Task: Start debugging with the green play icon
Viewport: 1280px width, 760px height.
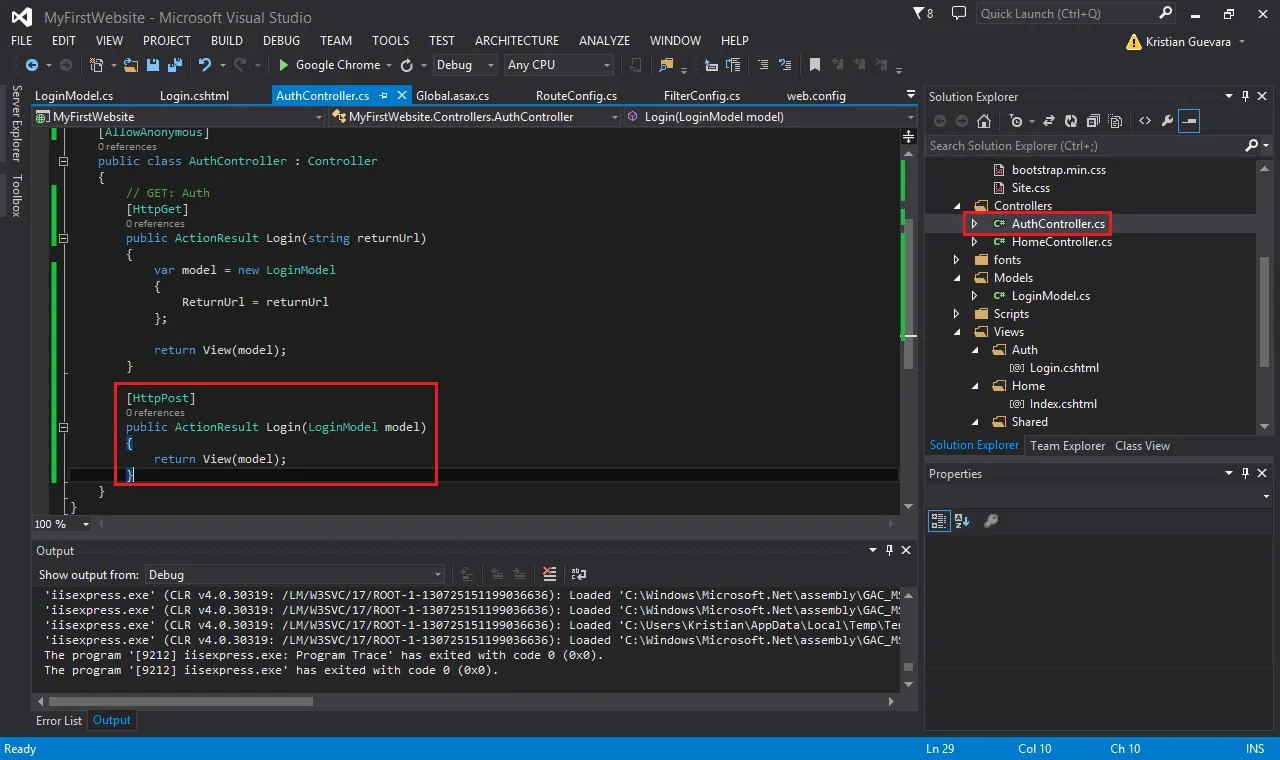Action: [284, 65]
